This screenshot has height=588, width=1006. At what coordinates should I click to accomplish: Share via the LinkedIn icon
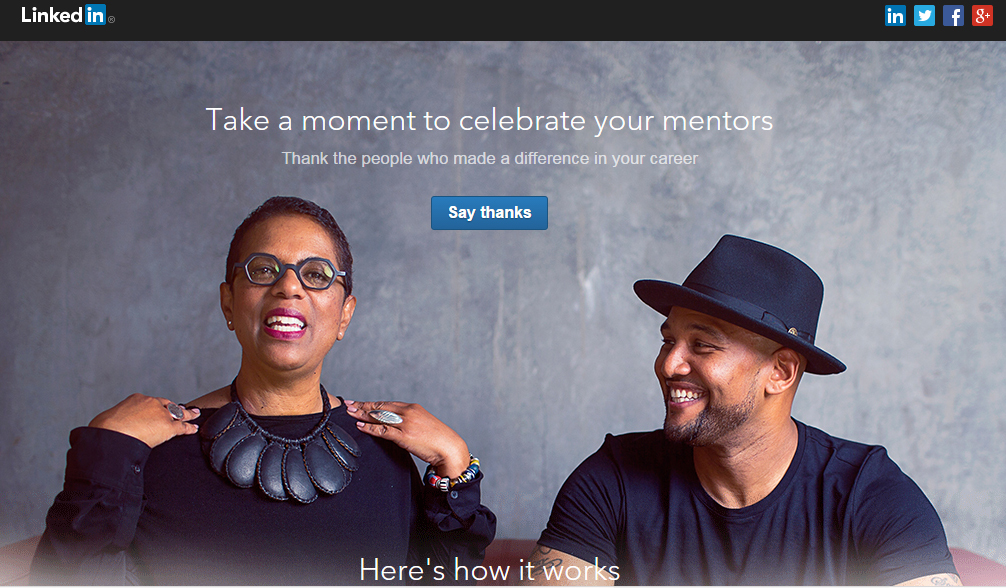895,16
